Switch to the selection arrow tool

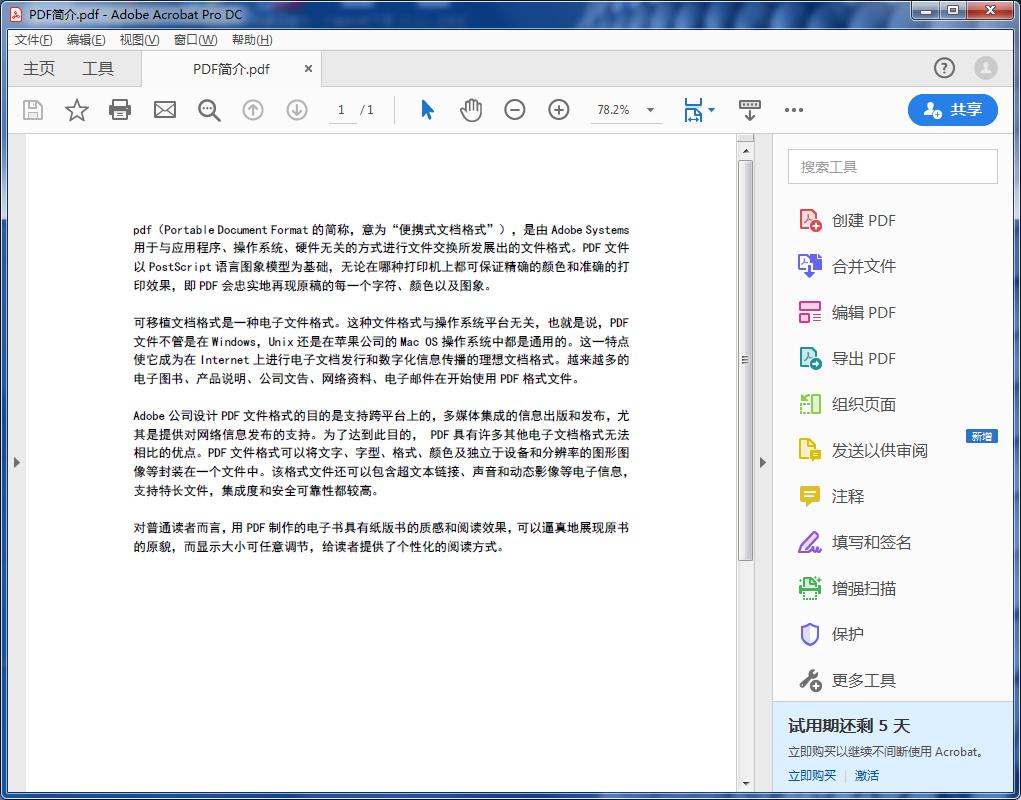coord(425,110)
